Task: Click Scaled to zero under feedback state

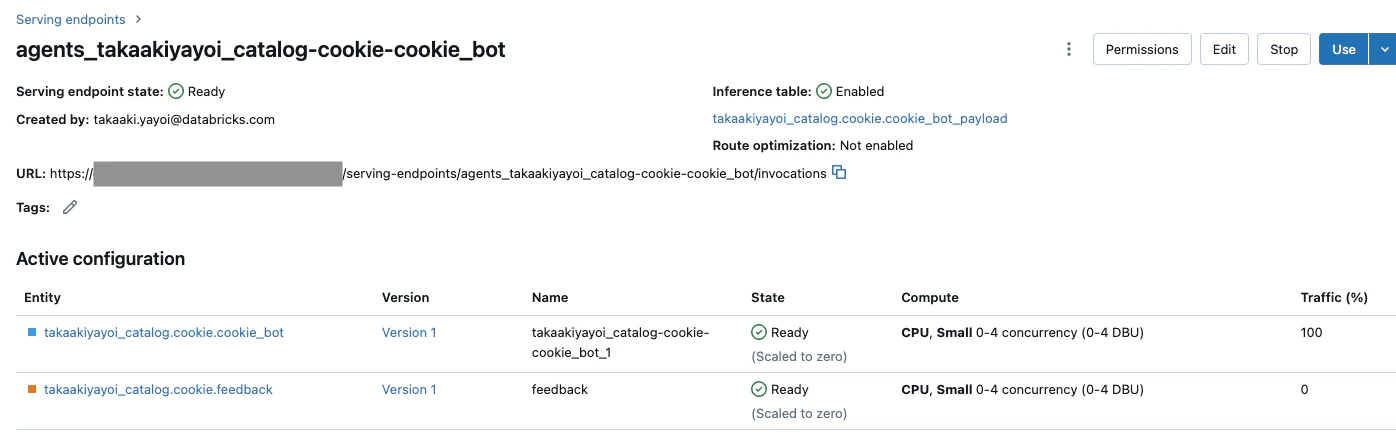Action: pos(799,413)
